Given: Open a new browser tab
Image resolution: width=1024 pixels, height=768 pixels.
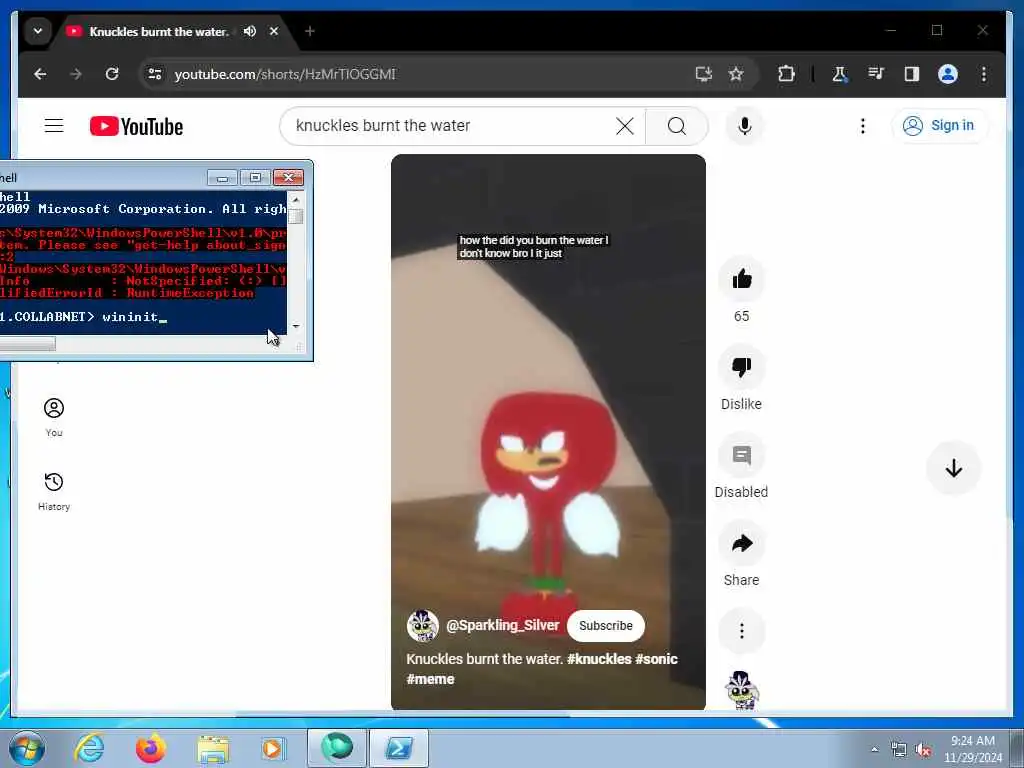Looking at the screenshot, I should pos(310,31).
